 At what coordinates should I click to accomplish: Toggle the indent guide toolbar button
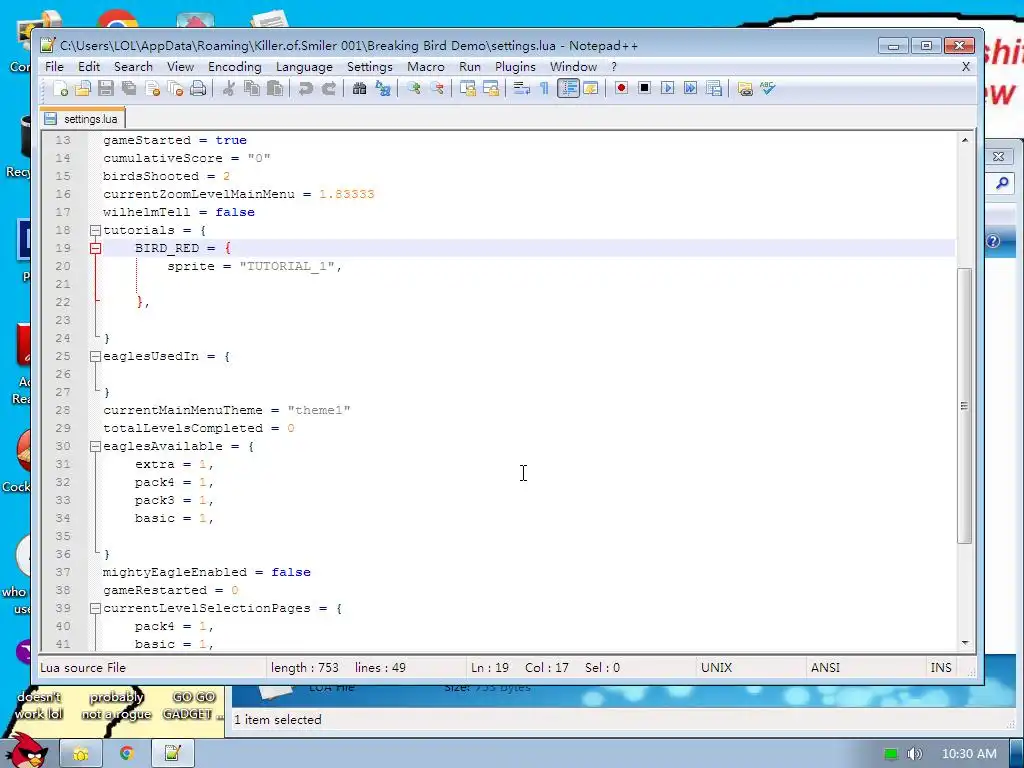[x=568, y=88]
